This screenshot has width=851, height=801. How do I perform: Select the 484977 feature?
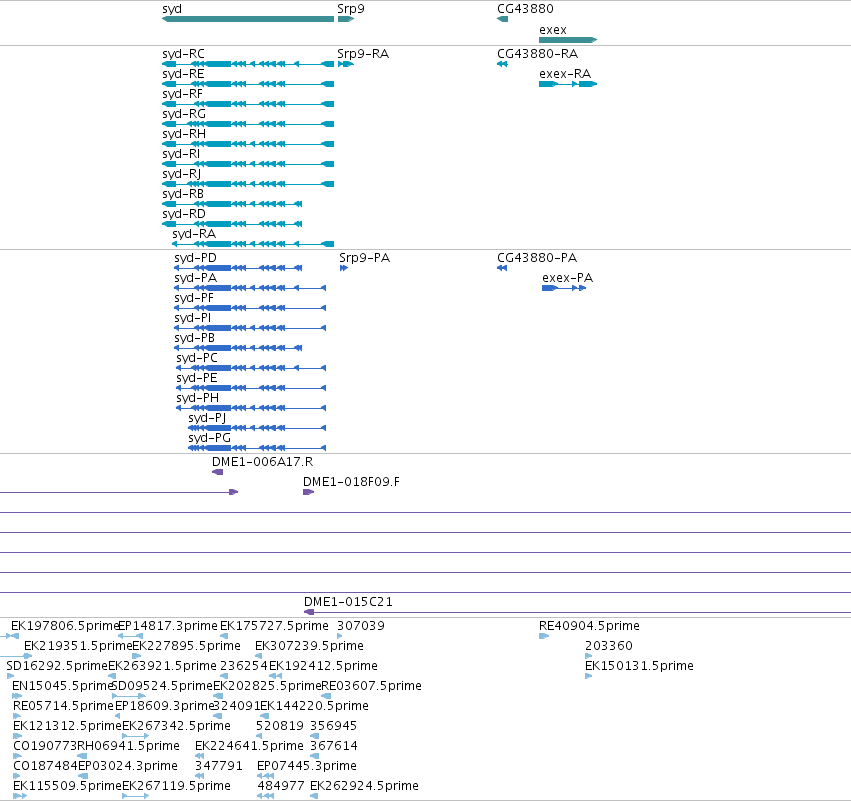point(265,797)
